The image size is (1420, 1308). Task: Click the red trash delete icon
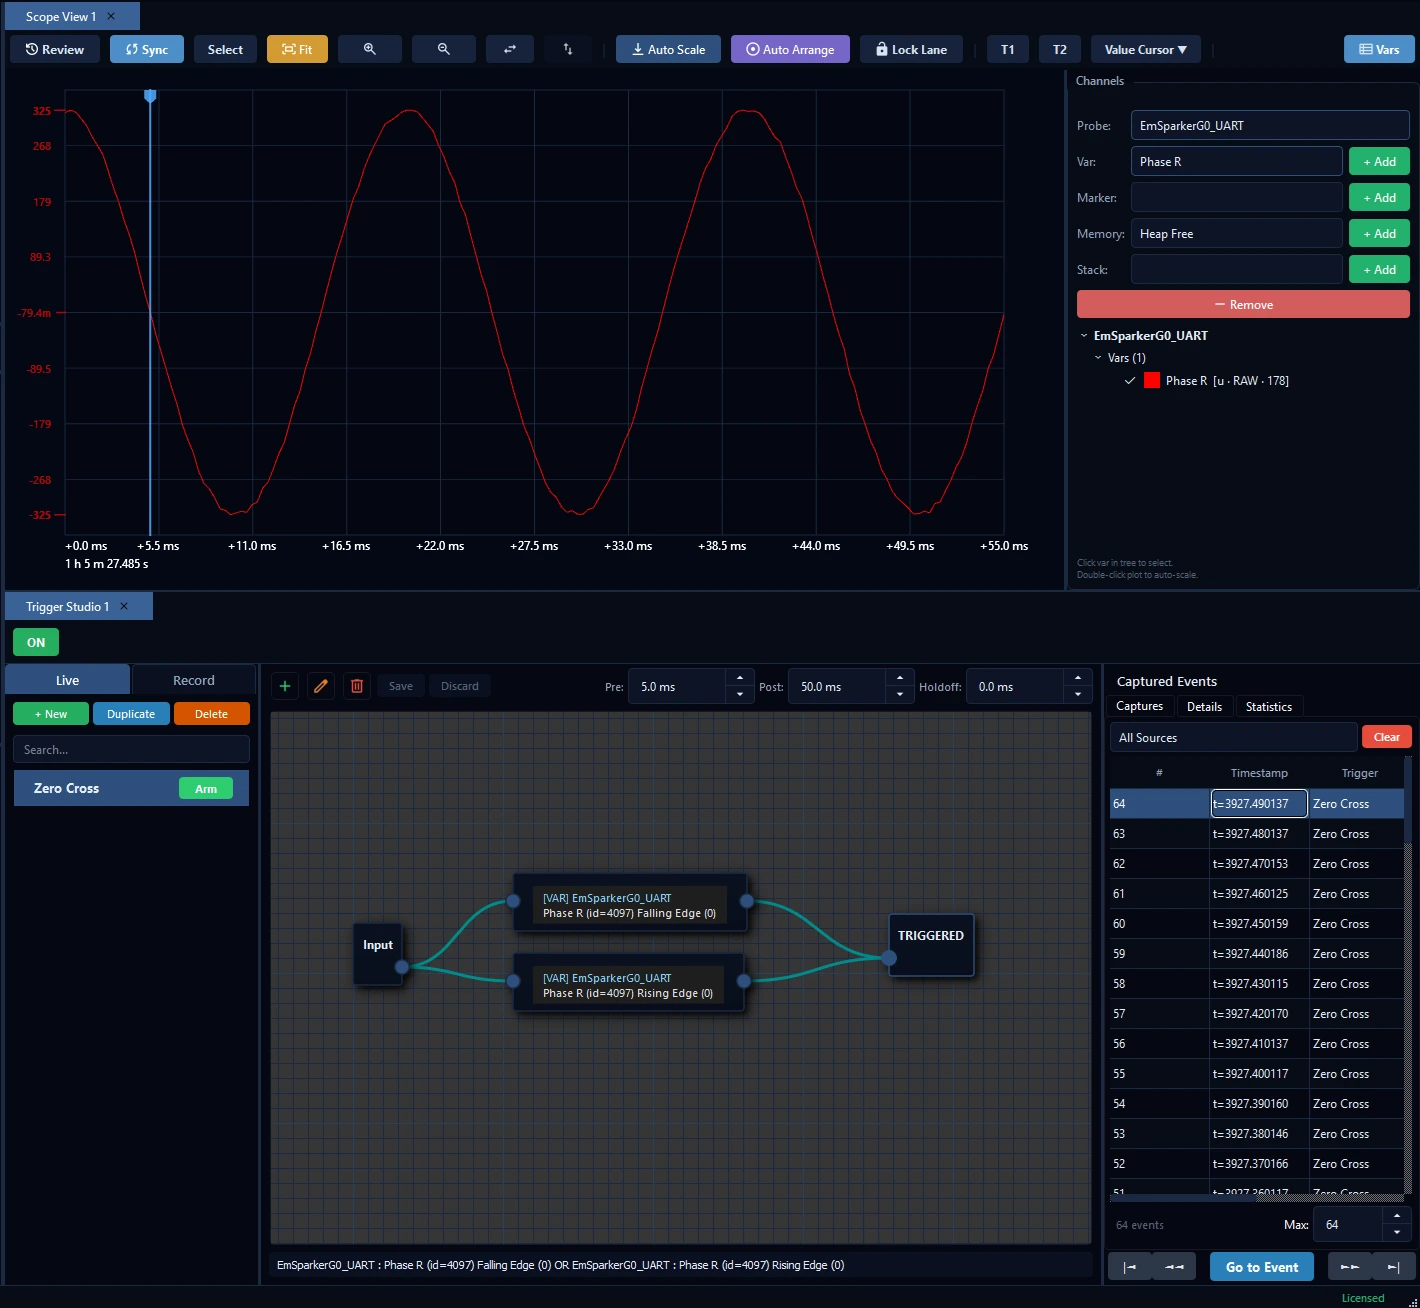(x=357, y=686)
